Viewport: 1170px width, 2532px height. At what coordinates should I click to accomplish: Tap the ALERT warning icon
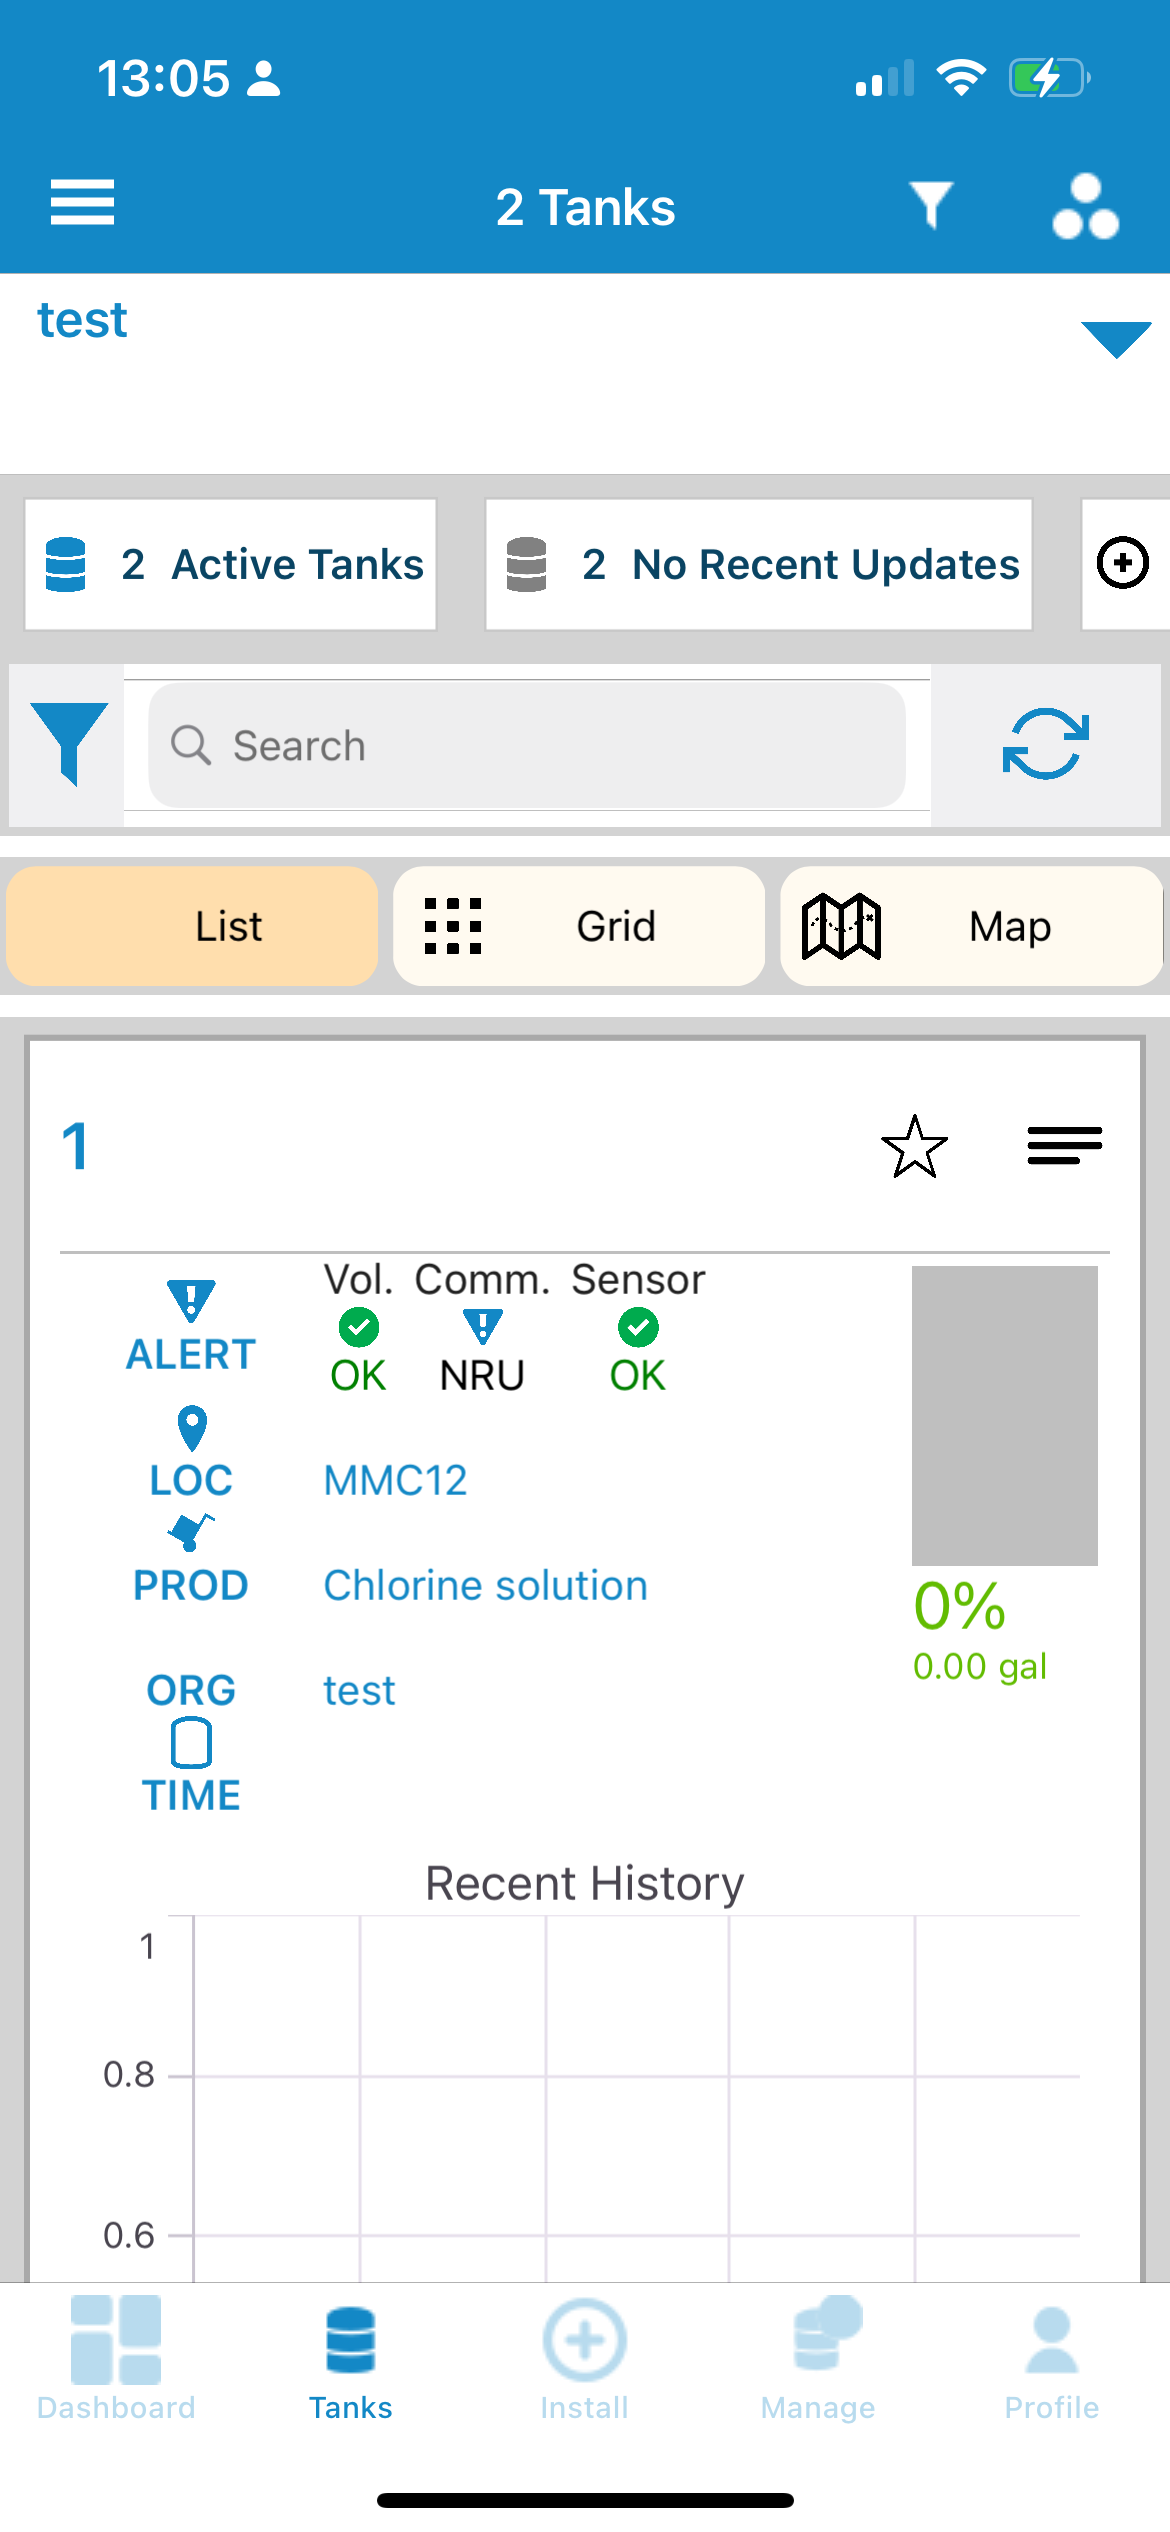191,1300
